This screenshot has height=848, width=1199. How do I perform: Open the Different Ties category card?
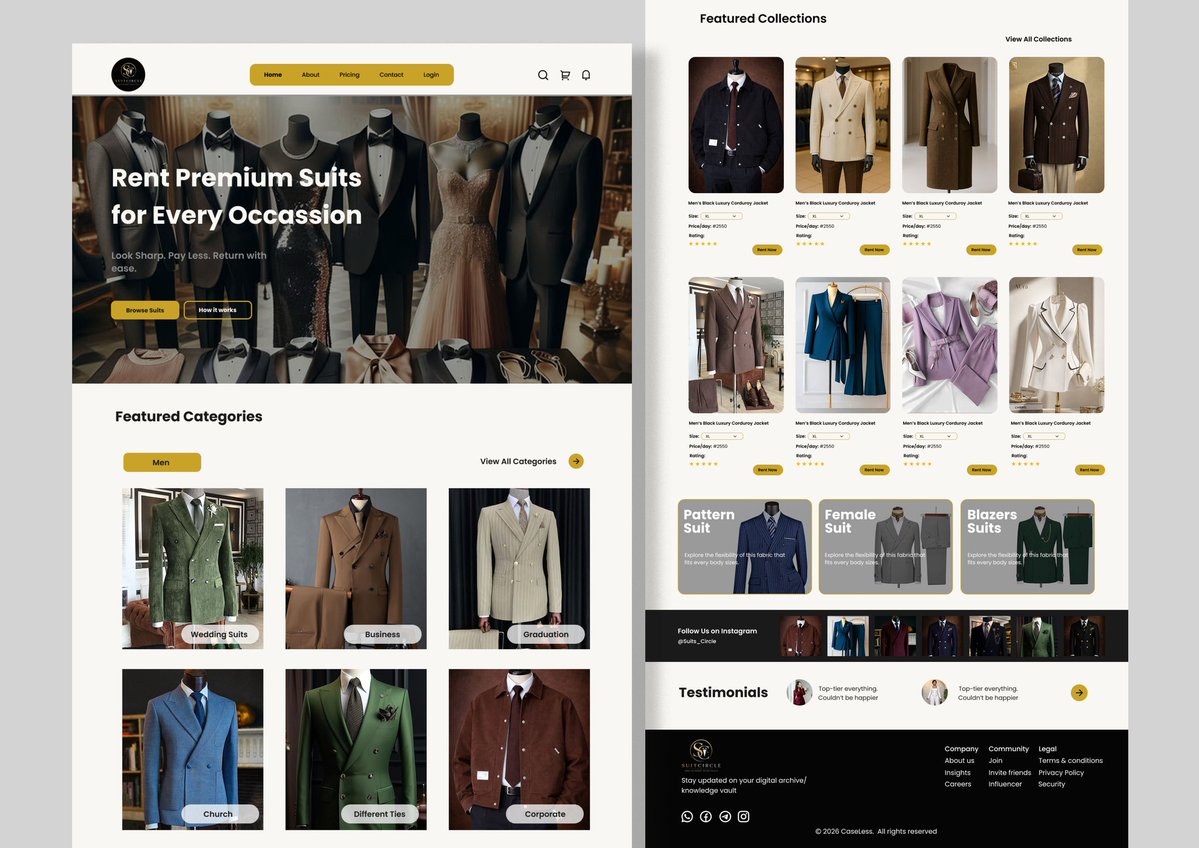coord(356,749)
